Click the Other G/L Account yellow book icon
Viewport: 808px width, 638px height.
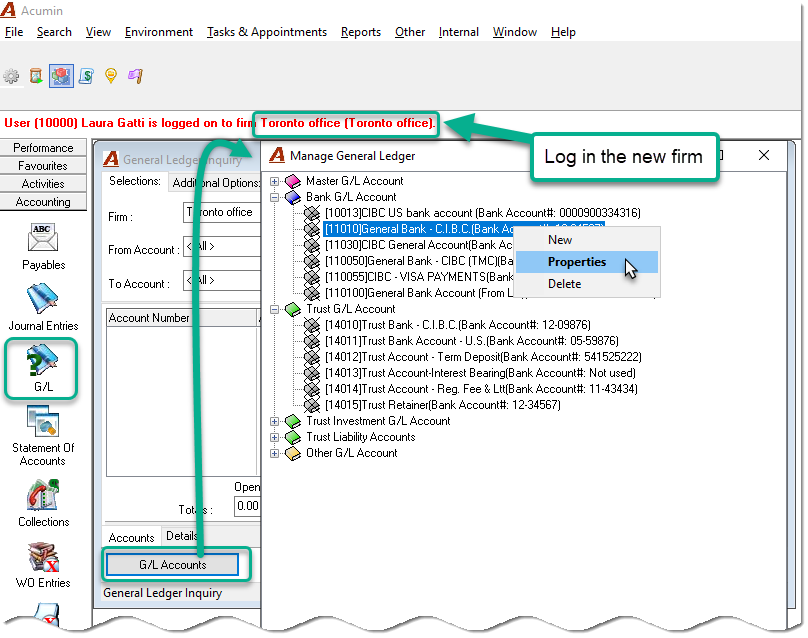[293, 453]
